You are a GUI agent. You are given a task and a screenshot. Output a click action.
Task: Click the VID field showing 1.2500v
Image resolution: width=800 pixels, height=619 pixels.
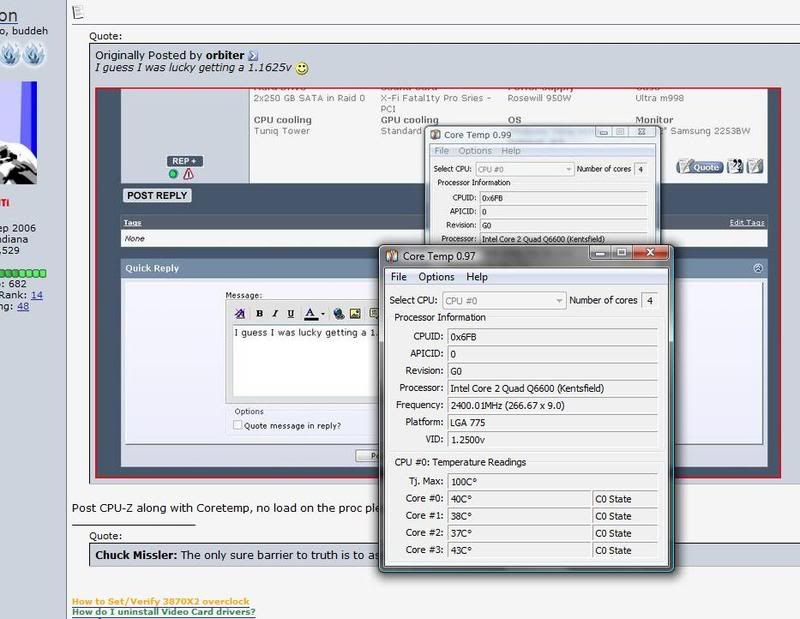tap(553, 440)
